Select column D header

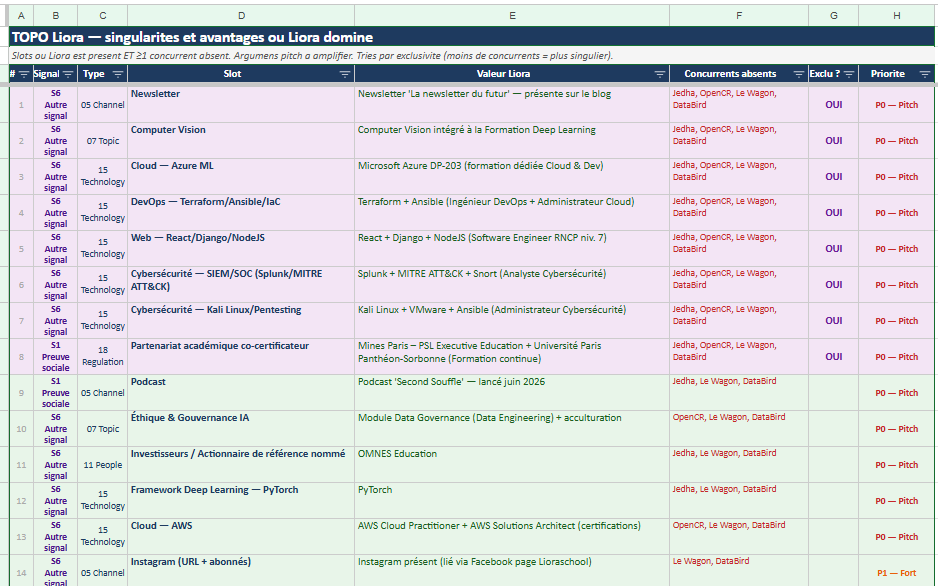(241, 16)
